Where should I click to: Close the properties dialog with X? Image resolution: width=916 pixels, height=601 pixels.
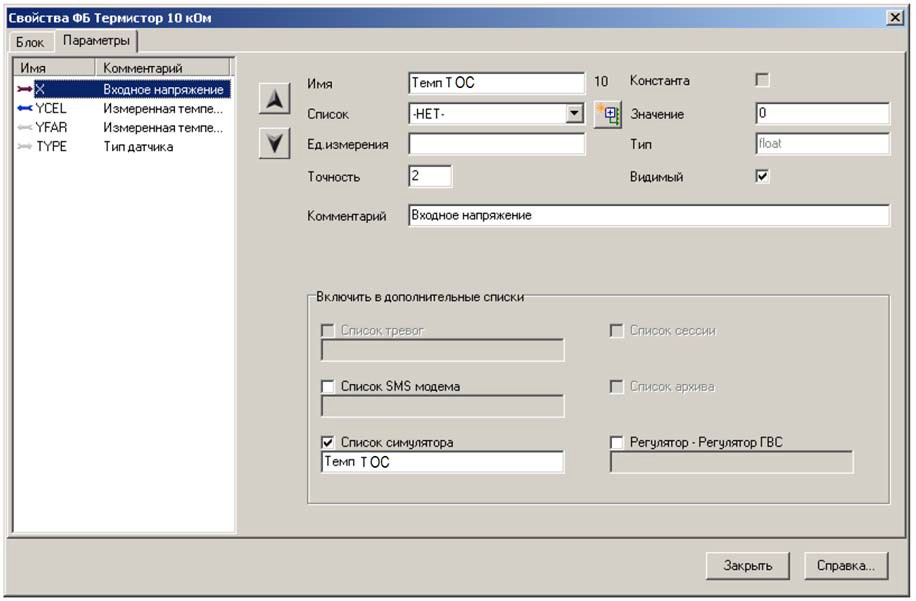point(894,18)
